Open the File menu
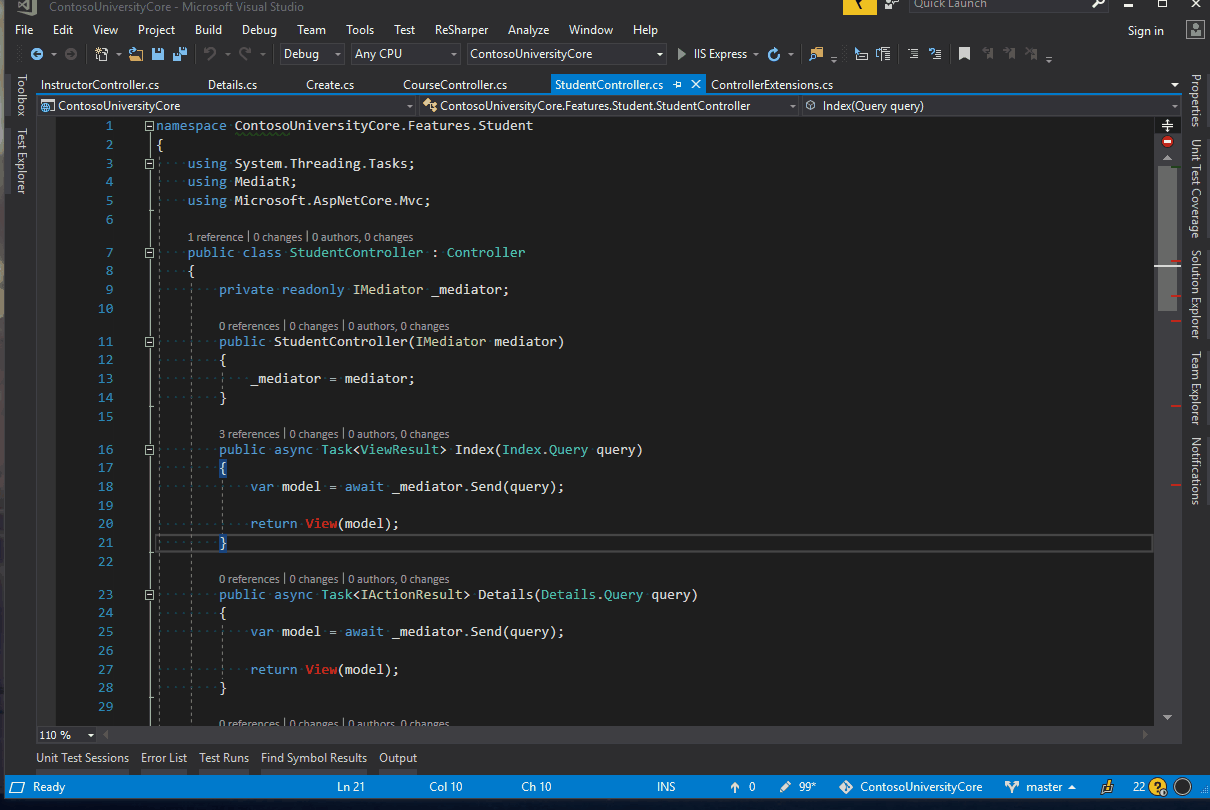This screenshot has height=810, width=1210. (24, 30)
